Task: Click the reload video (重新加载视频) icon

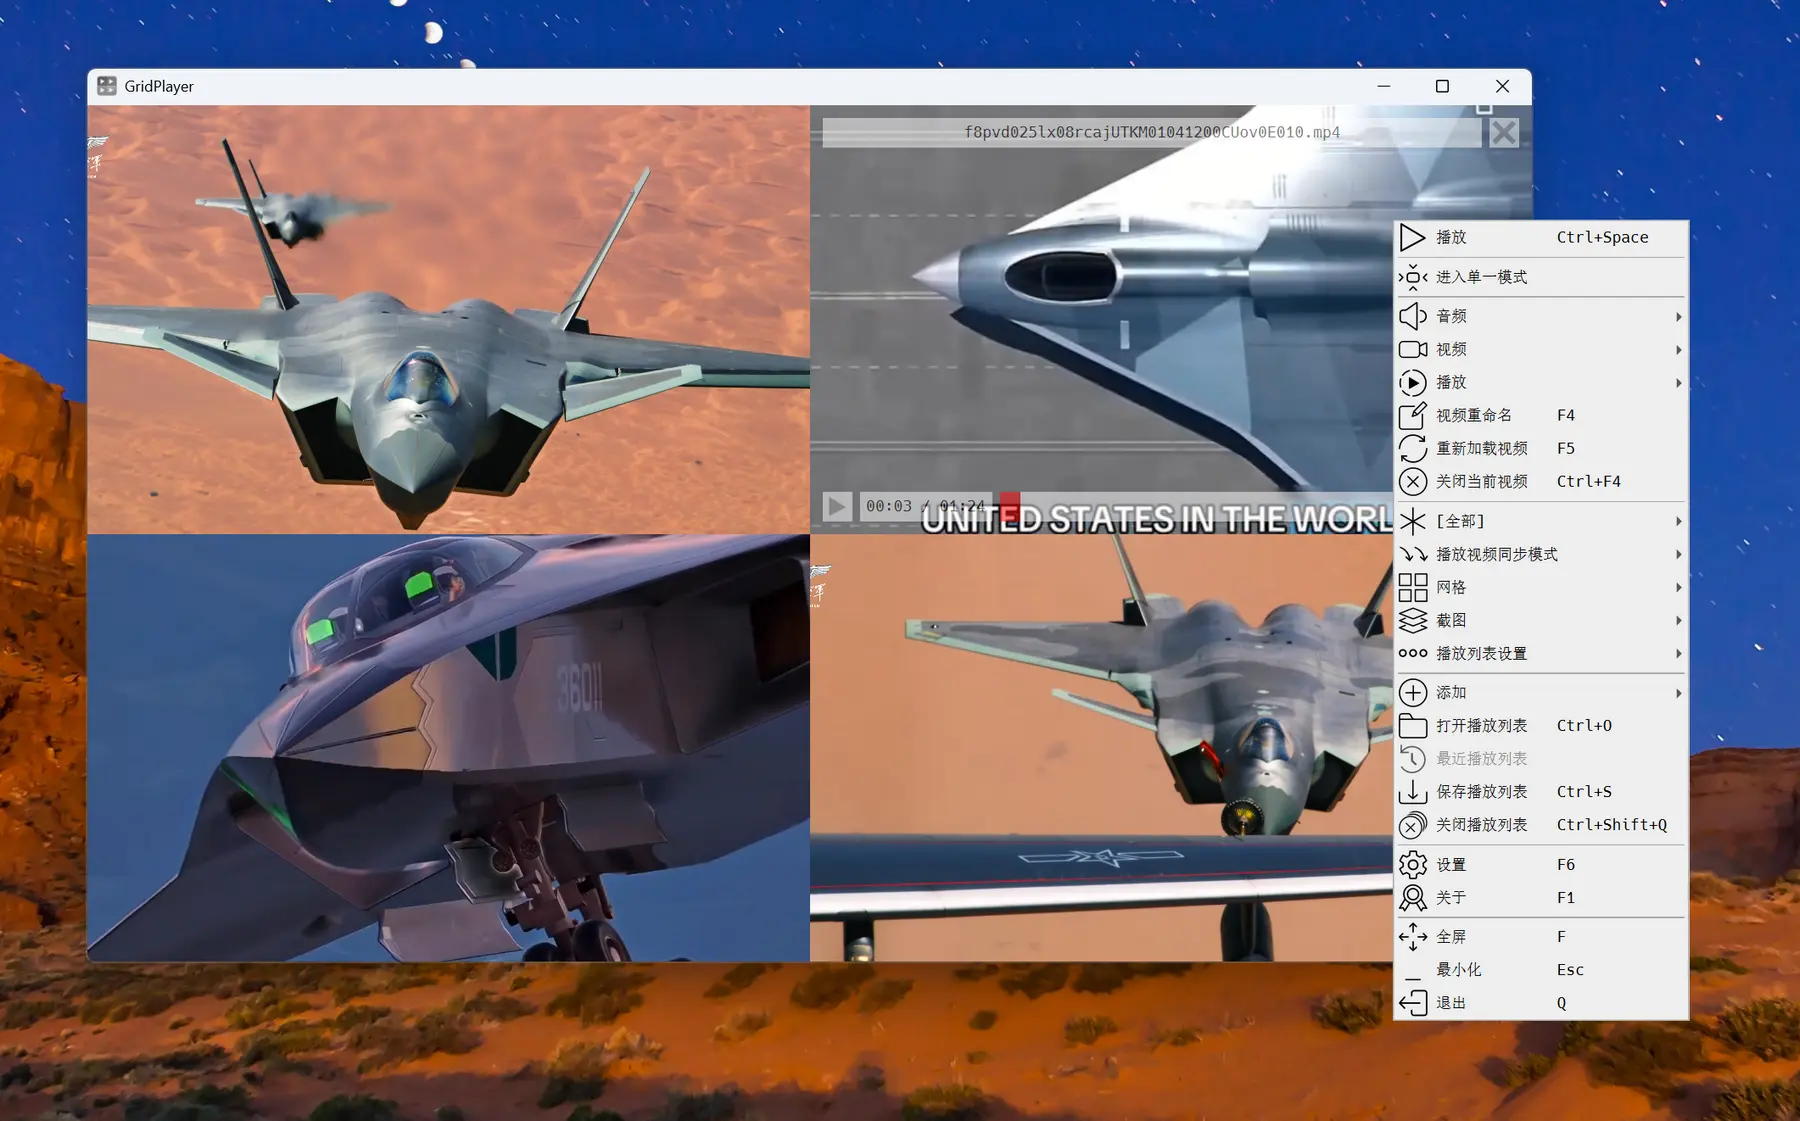Action: tap(1412, 449)
